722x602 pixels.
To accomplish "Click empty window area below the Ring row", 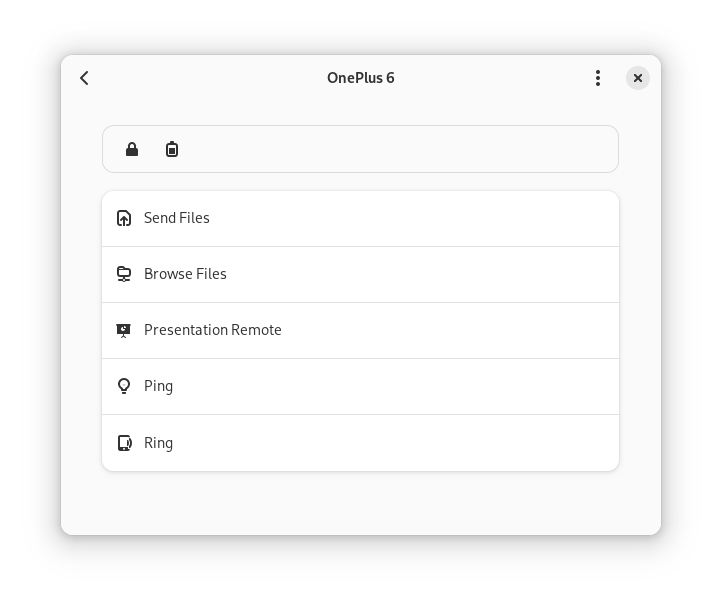I will click(x=360, y=502).
